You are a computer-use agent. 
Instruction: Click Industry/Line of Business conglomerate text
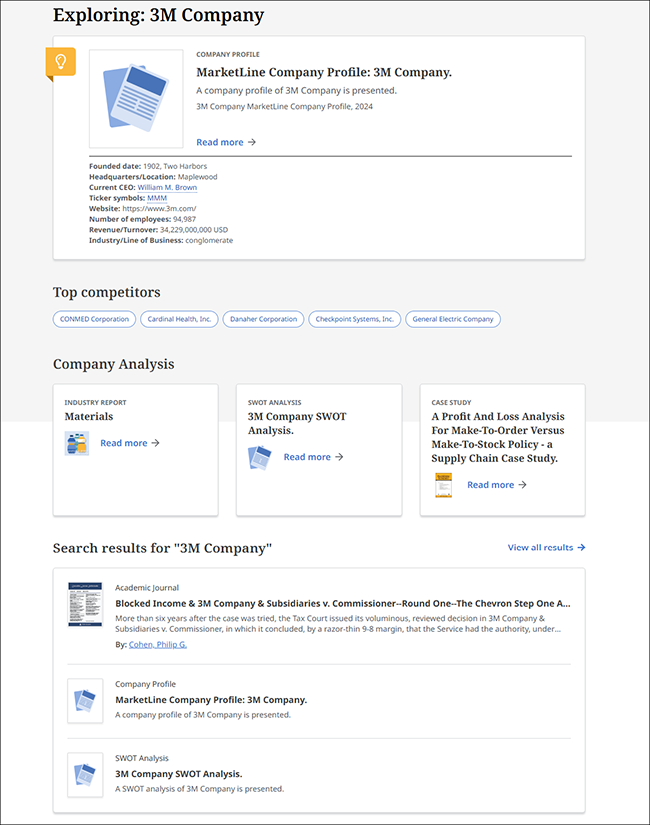(x=161, y=240)
